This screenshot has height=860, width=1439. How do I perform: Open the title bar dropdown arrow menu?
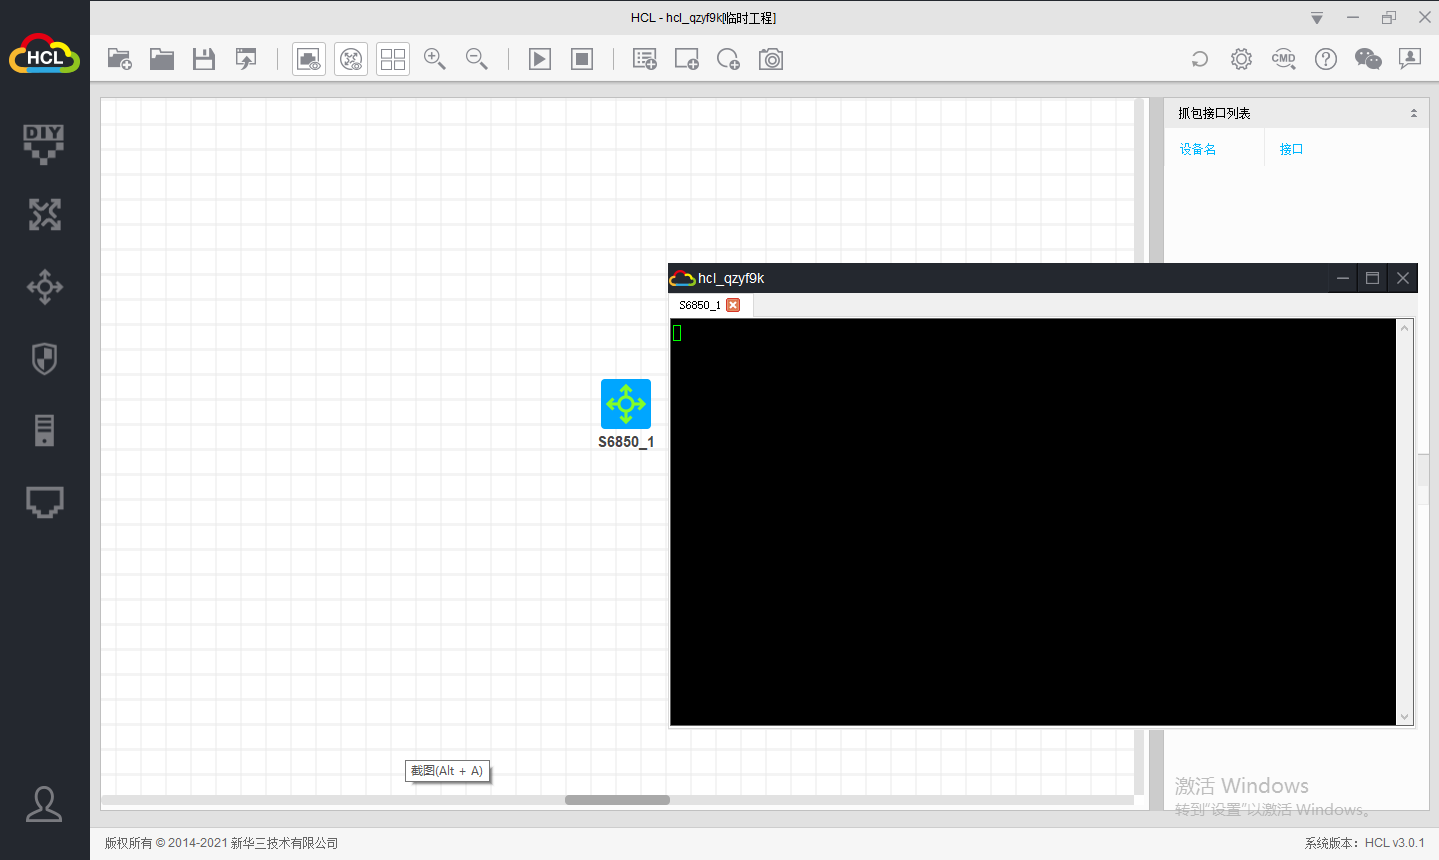pos(1317,18)
